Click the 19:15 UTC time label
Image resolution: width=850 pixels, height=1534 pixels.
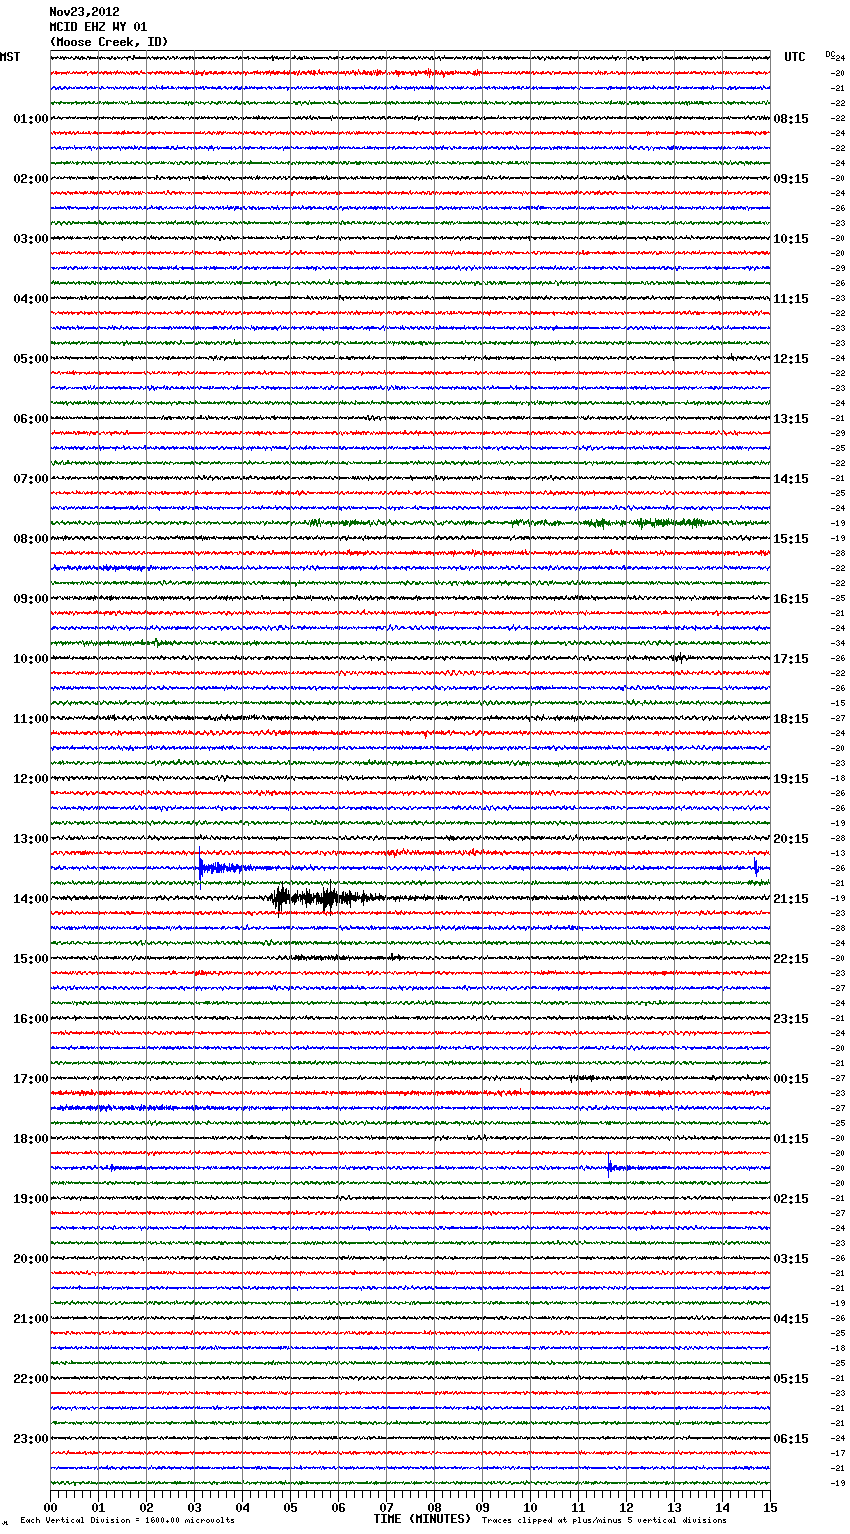pyautogui.click(x=791, y=779)
